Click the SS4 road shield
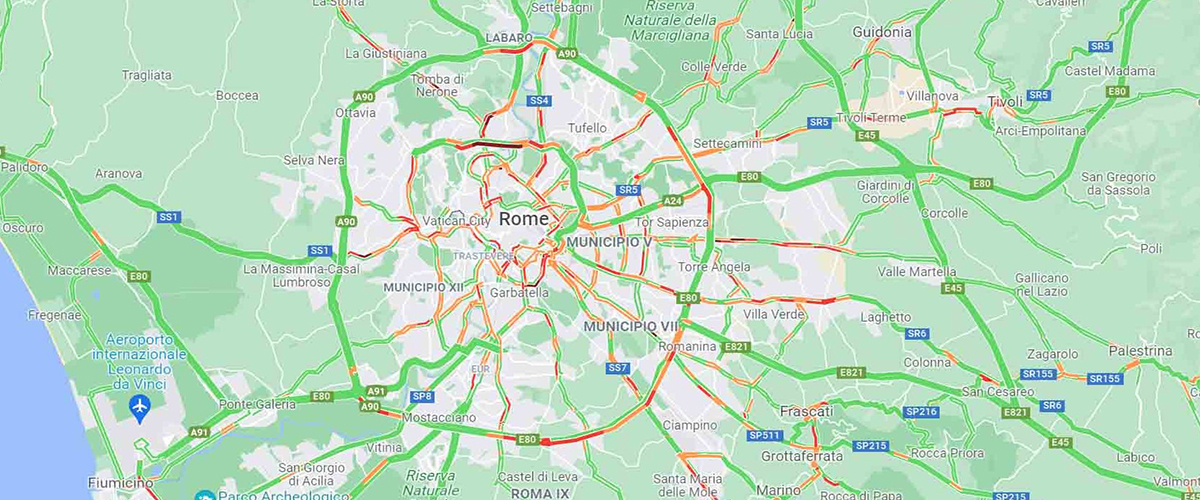Image resolution: width=1200 pixels, height=500 pixels. click(x=540, y=100)
